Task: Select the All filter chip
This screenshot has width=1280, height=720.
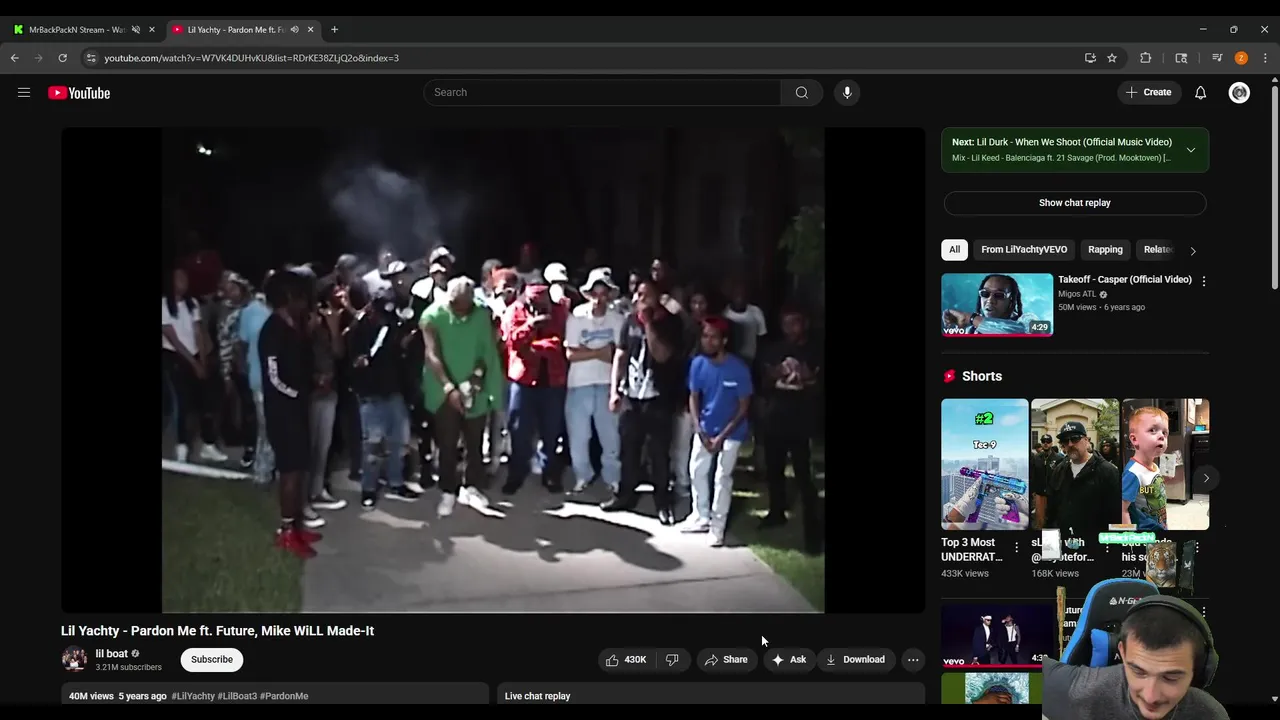Action: (954, 249)
